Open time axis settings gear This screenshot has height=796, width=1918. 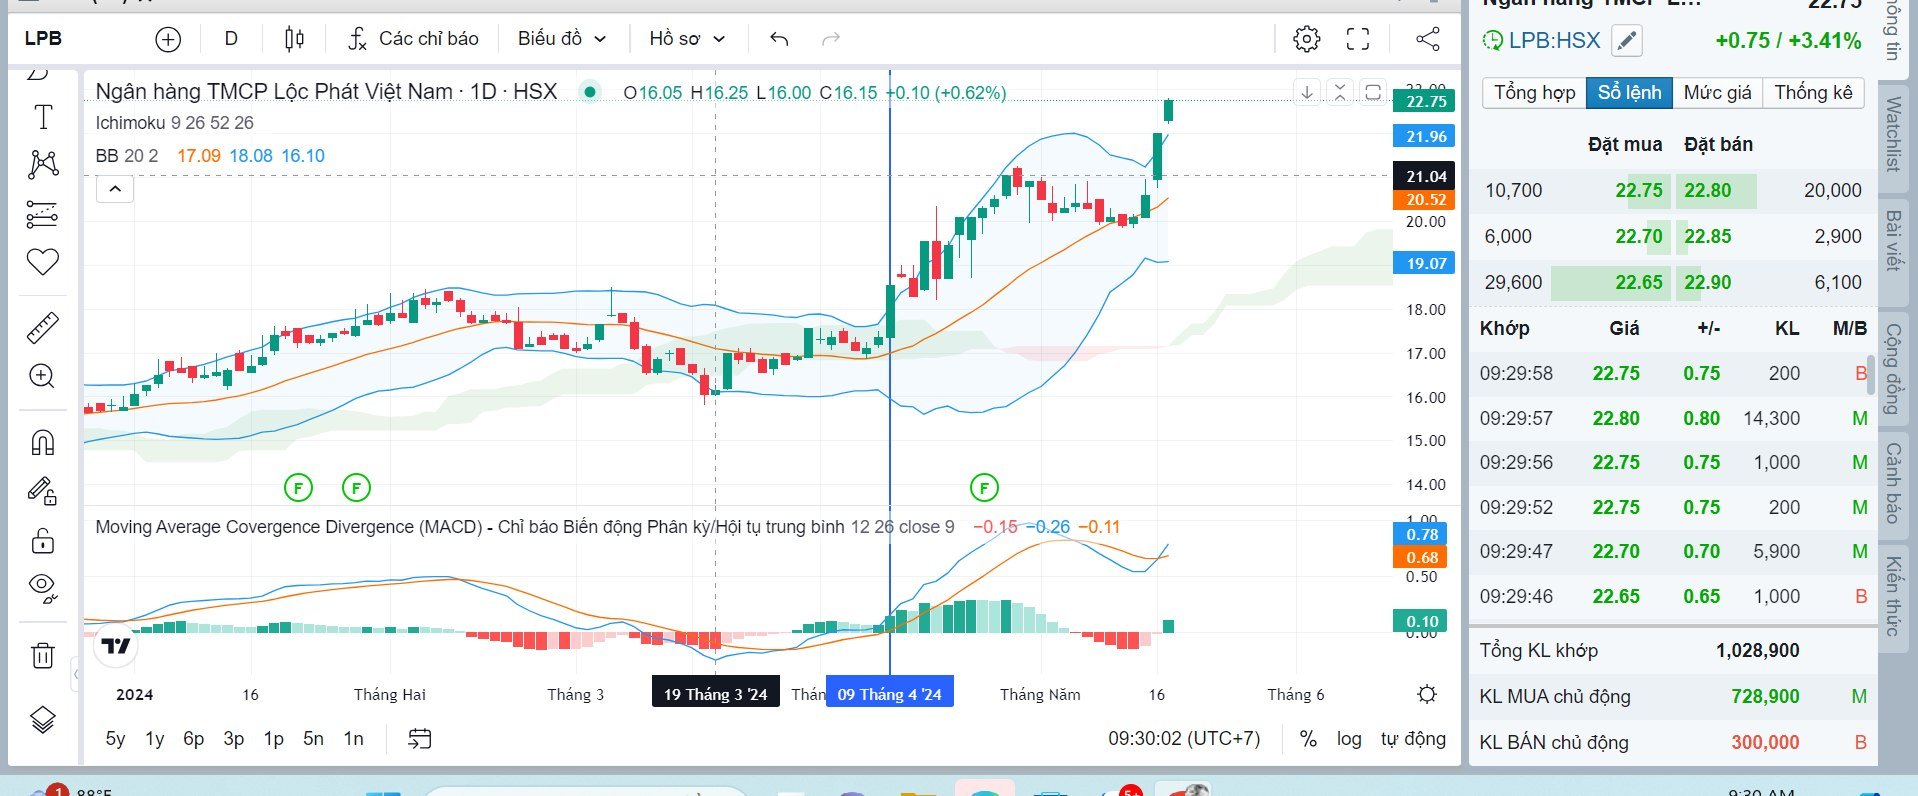(x=1427, y=694)
